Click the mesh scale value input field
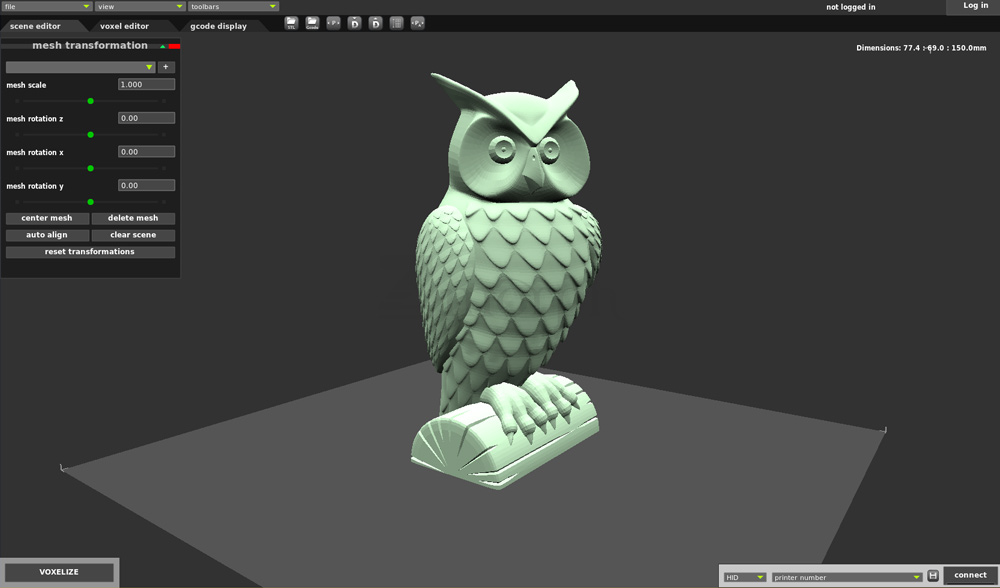The image size is (1000, 588). [x=146, y=85]
